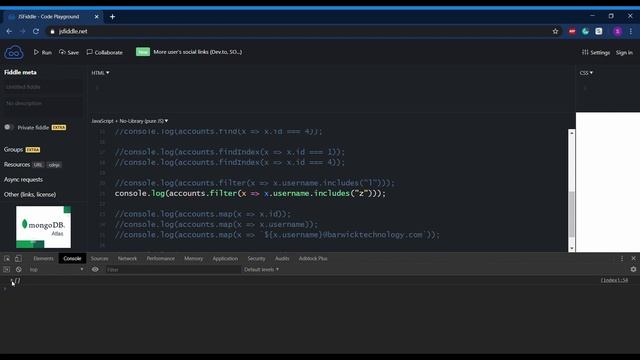Switch to the Application tab

click(225, 258)
